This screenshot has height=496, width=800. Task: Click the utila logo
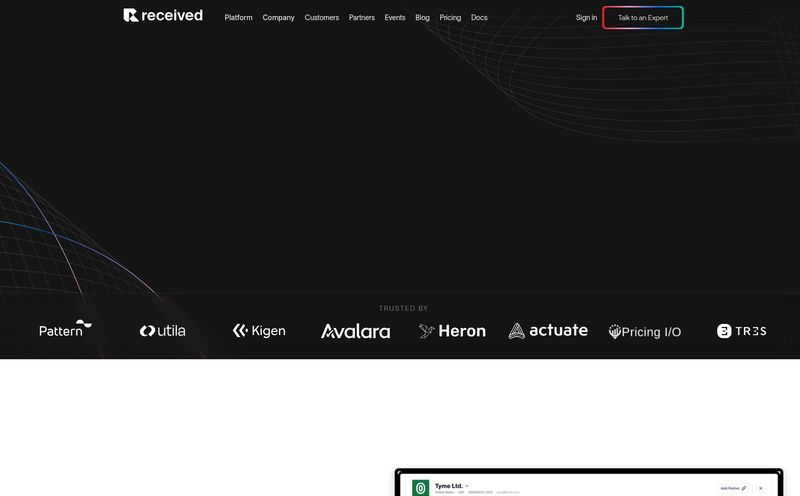pyautogui.click(x=162, y=331)
